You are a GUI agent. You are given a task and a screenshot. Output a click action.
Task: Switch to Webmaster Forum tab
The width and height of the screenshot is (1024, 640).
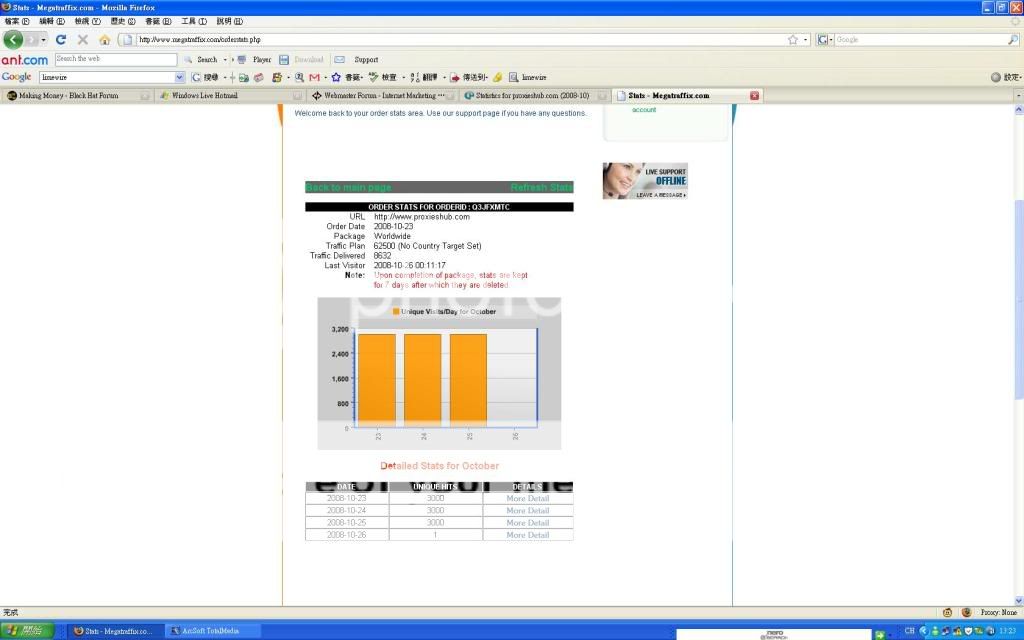point(383,95)
